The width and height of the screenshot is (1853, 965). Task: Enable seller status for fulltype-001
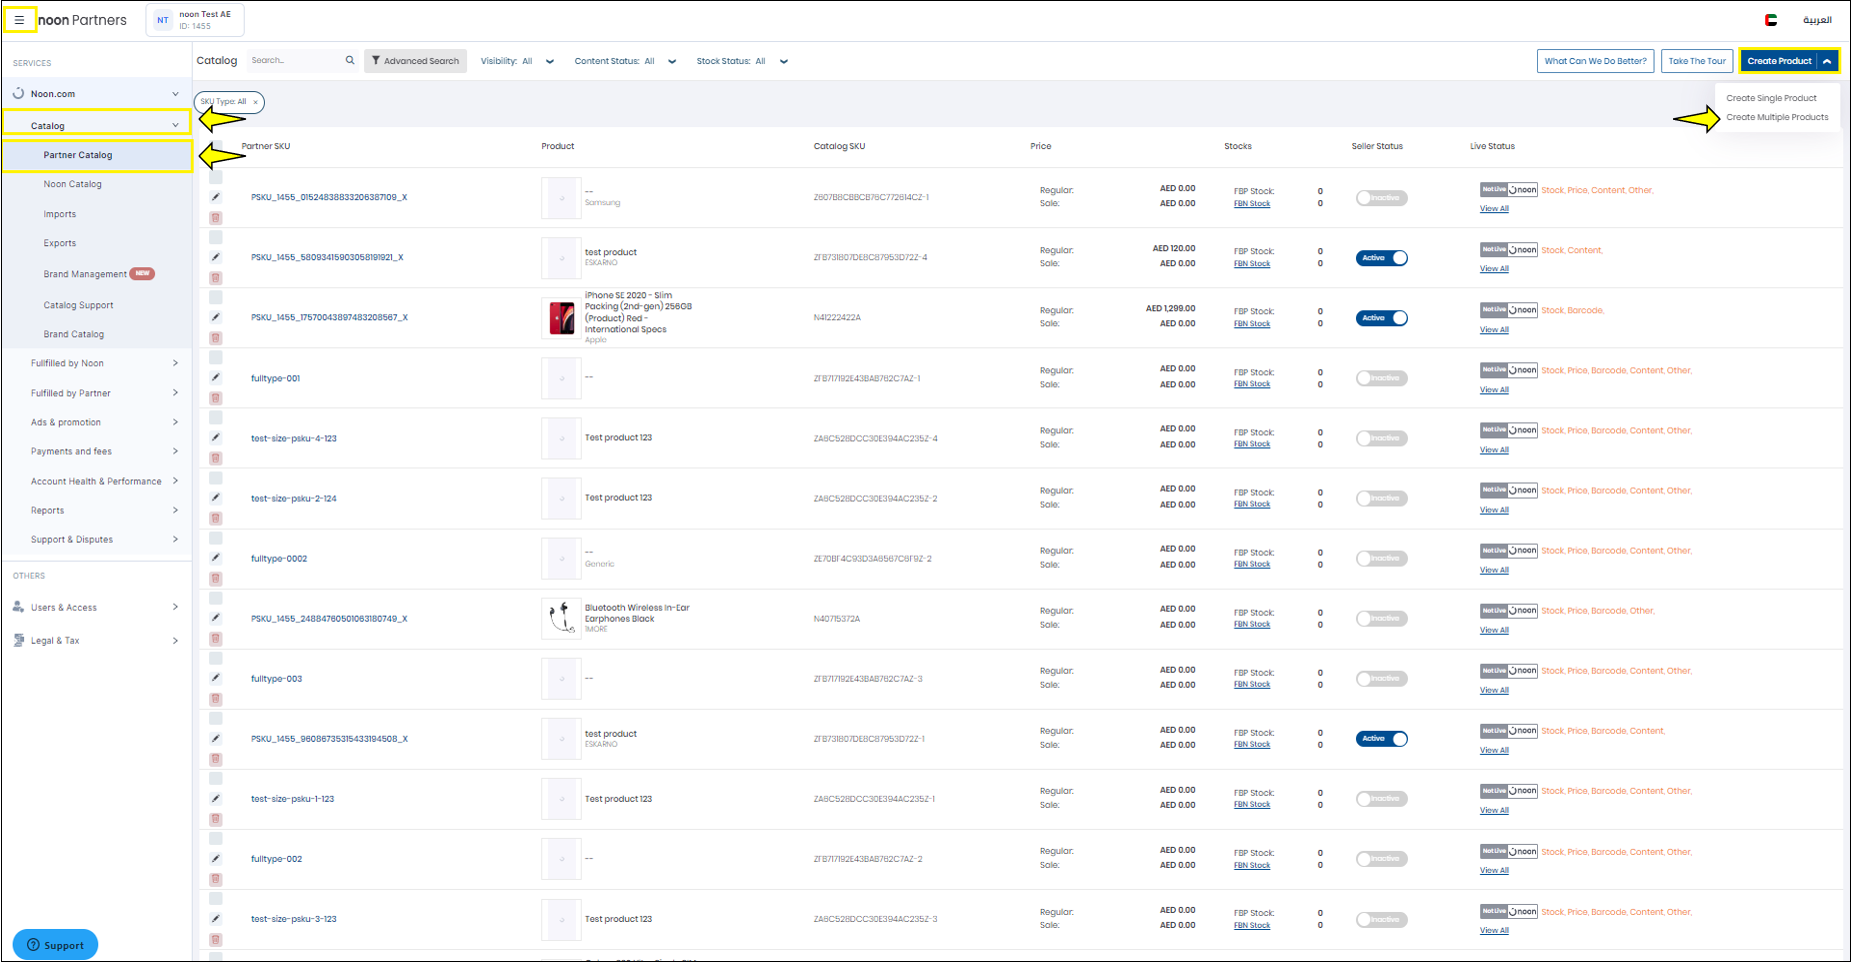1381,378
